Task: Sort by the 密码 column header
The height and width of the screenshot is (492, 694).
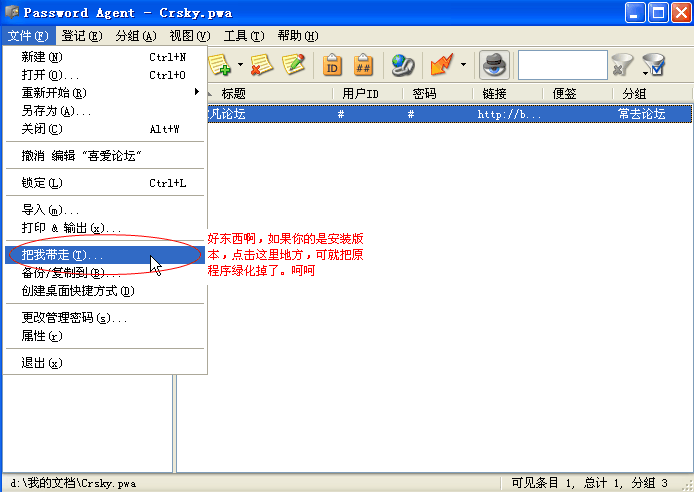Action: coord(438,93)
